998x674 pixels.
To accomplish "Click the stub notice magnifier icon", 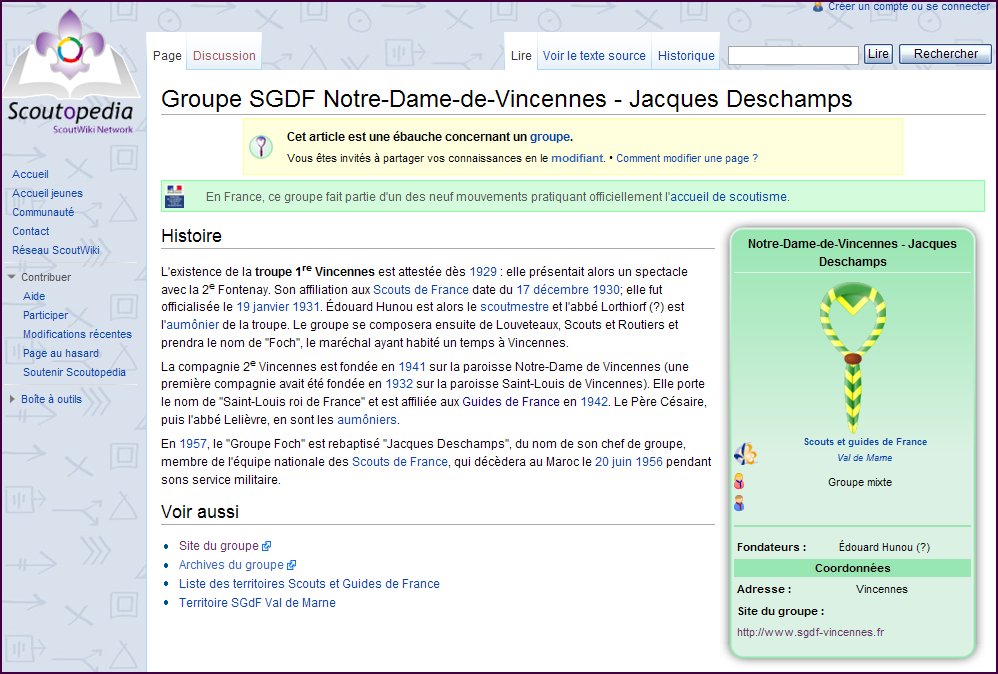I will tap(260, 147).
